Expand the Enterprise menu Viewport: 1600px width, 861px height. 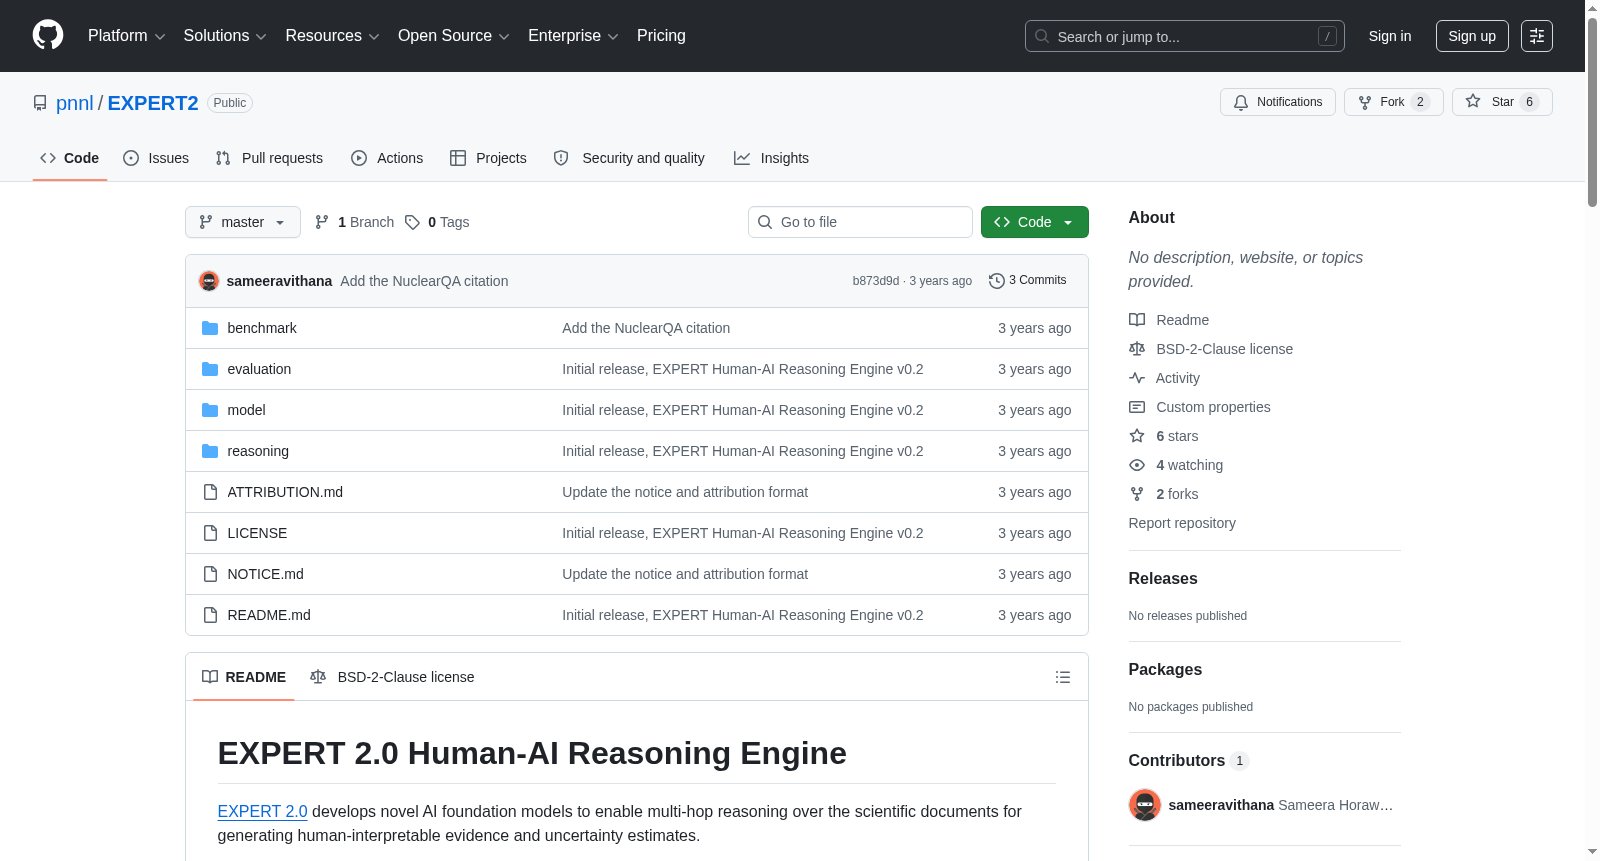[573, 36]
